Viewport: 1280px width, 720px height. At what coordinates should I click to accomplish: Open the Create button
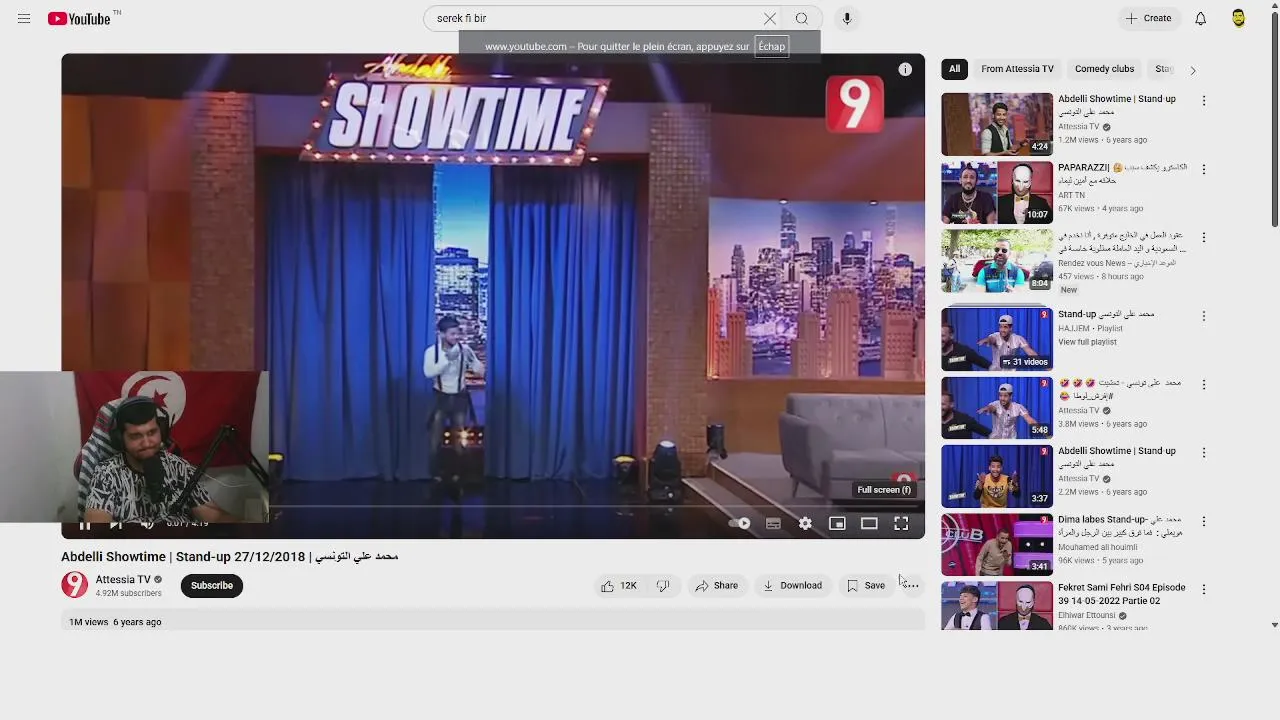click(1148, 19)
